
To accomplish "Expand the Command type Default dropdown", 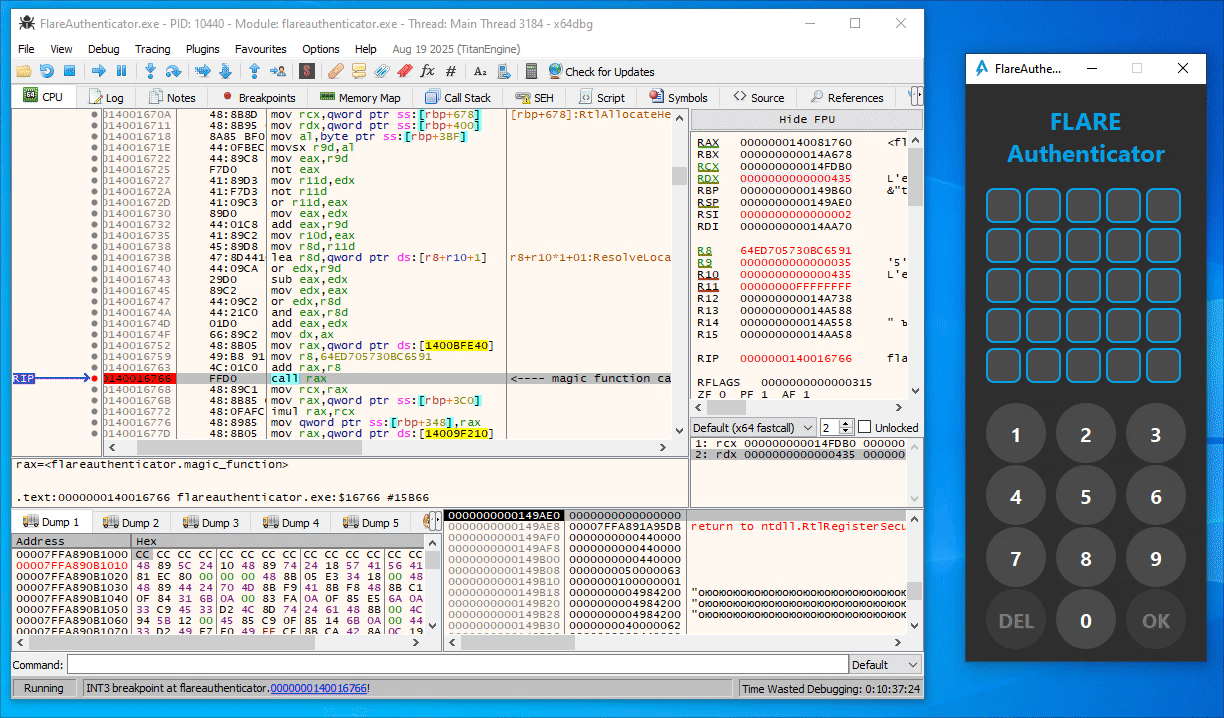I will (883, 665).
